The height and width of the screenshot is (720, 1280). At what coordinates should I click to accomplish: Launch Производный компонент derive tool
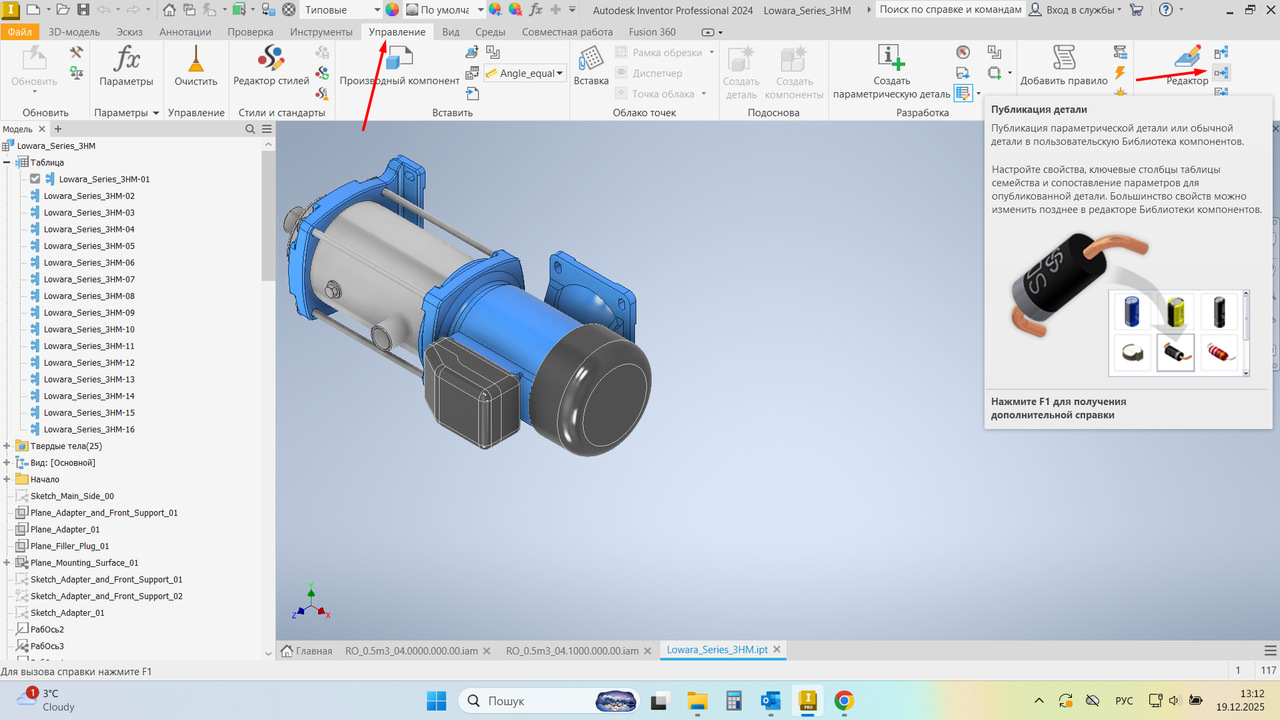(x=399, y=65)
